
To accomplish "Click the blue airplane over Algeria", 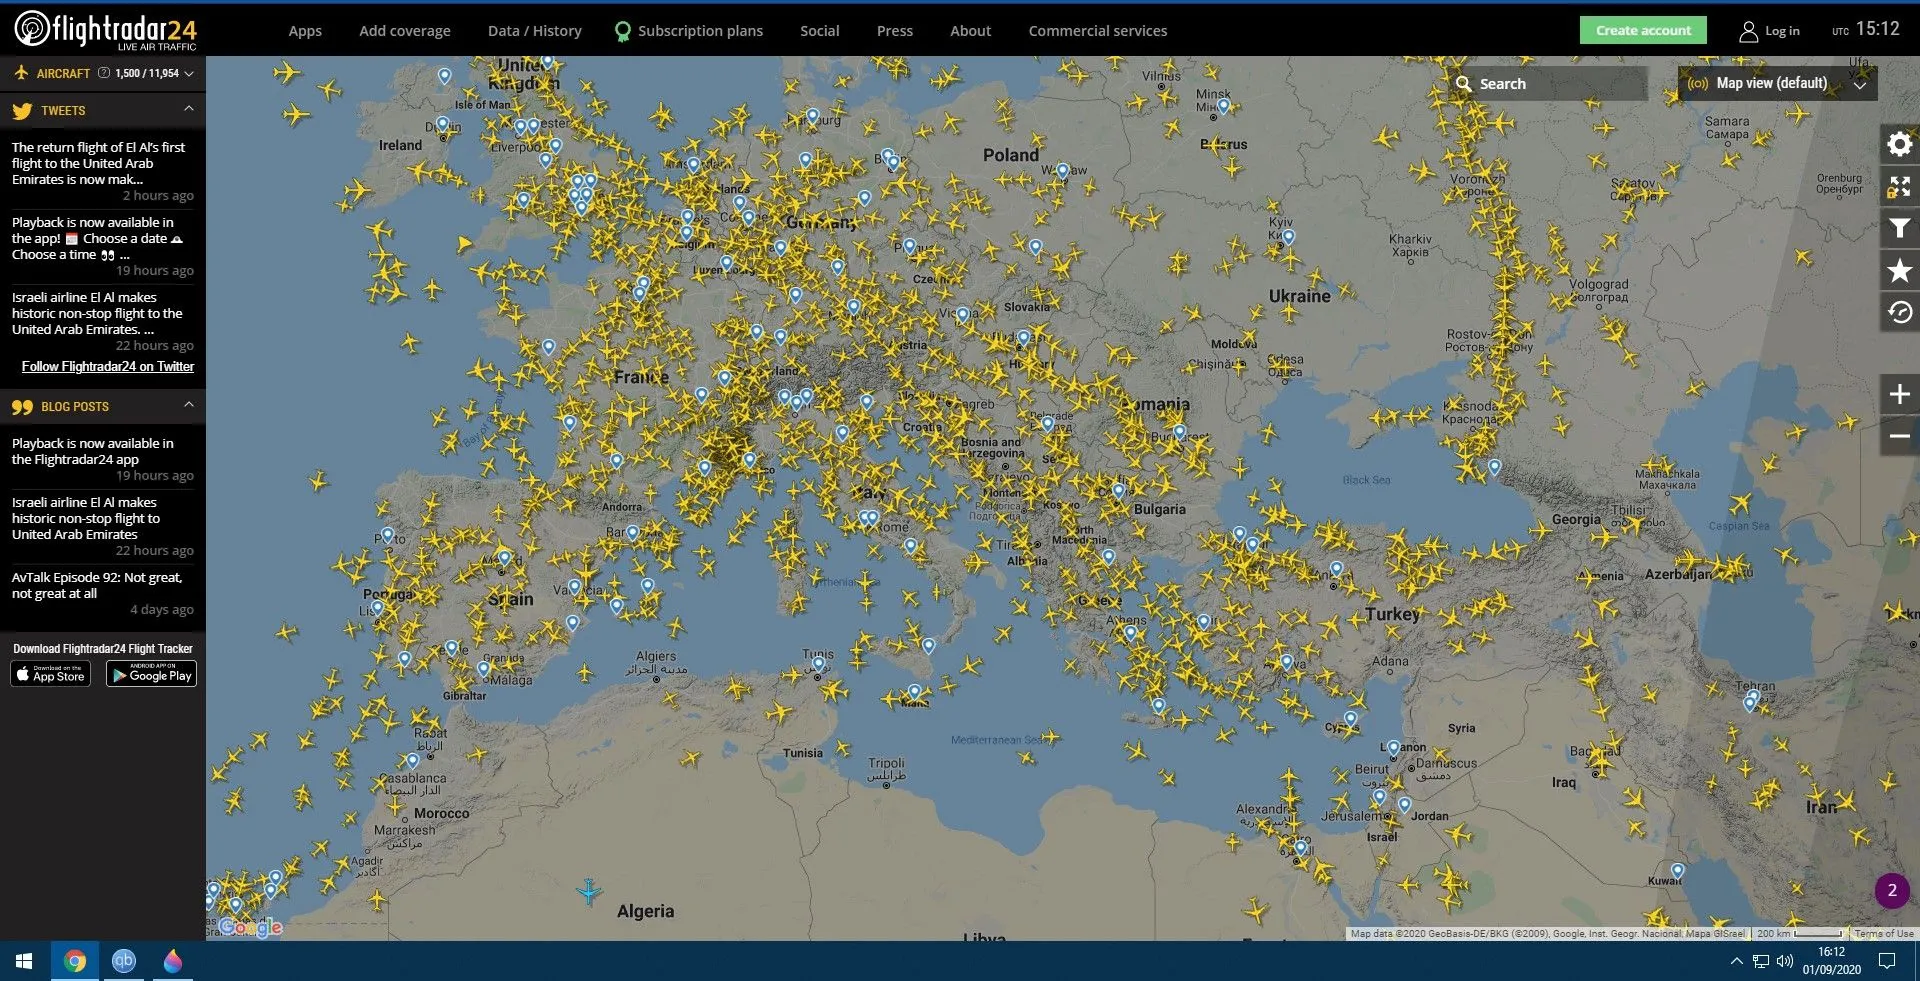I will (589, 890).
